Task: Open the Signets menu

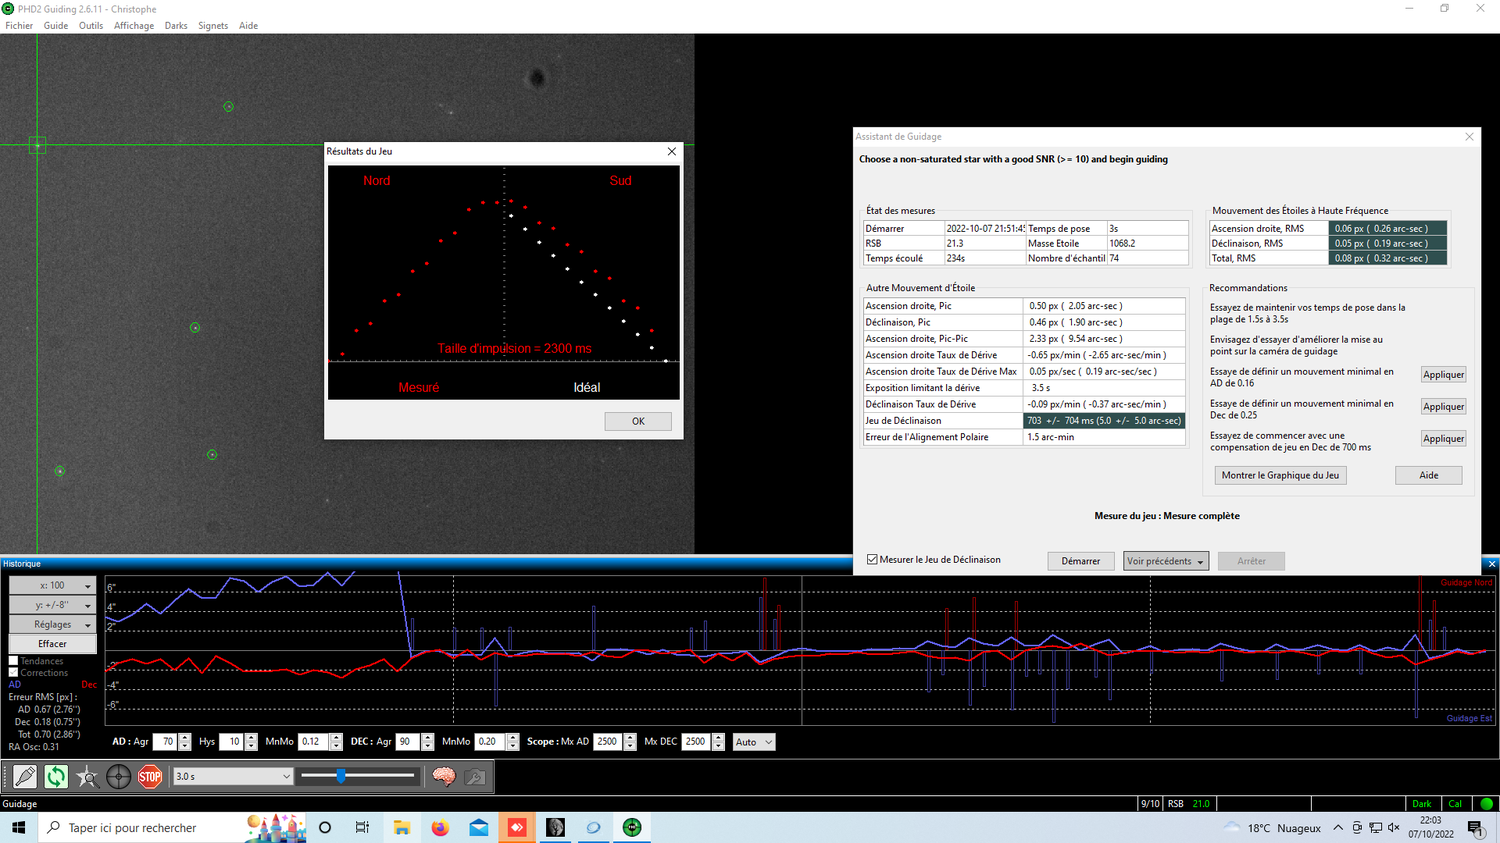Action: point(213,26)
